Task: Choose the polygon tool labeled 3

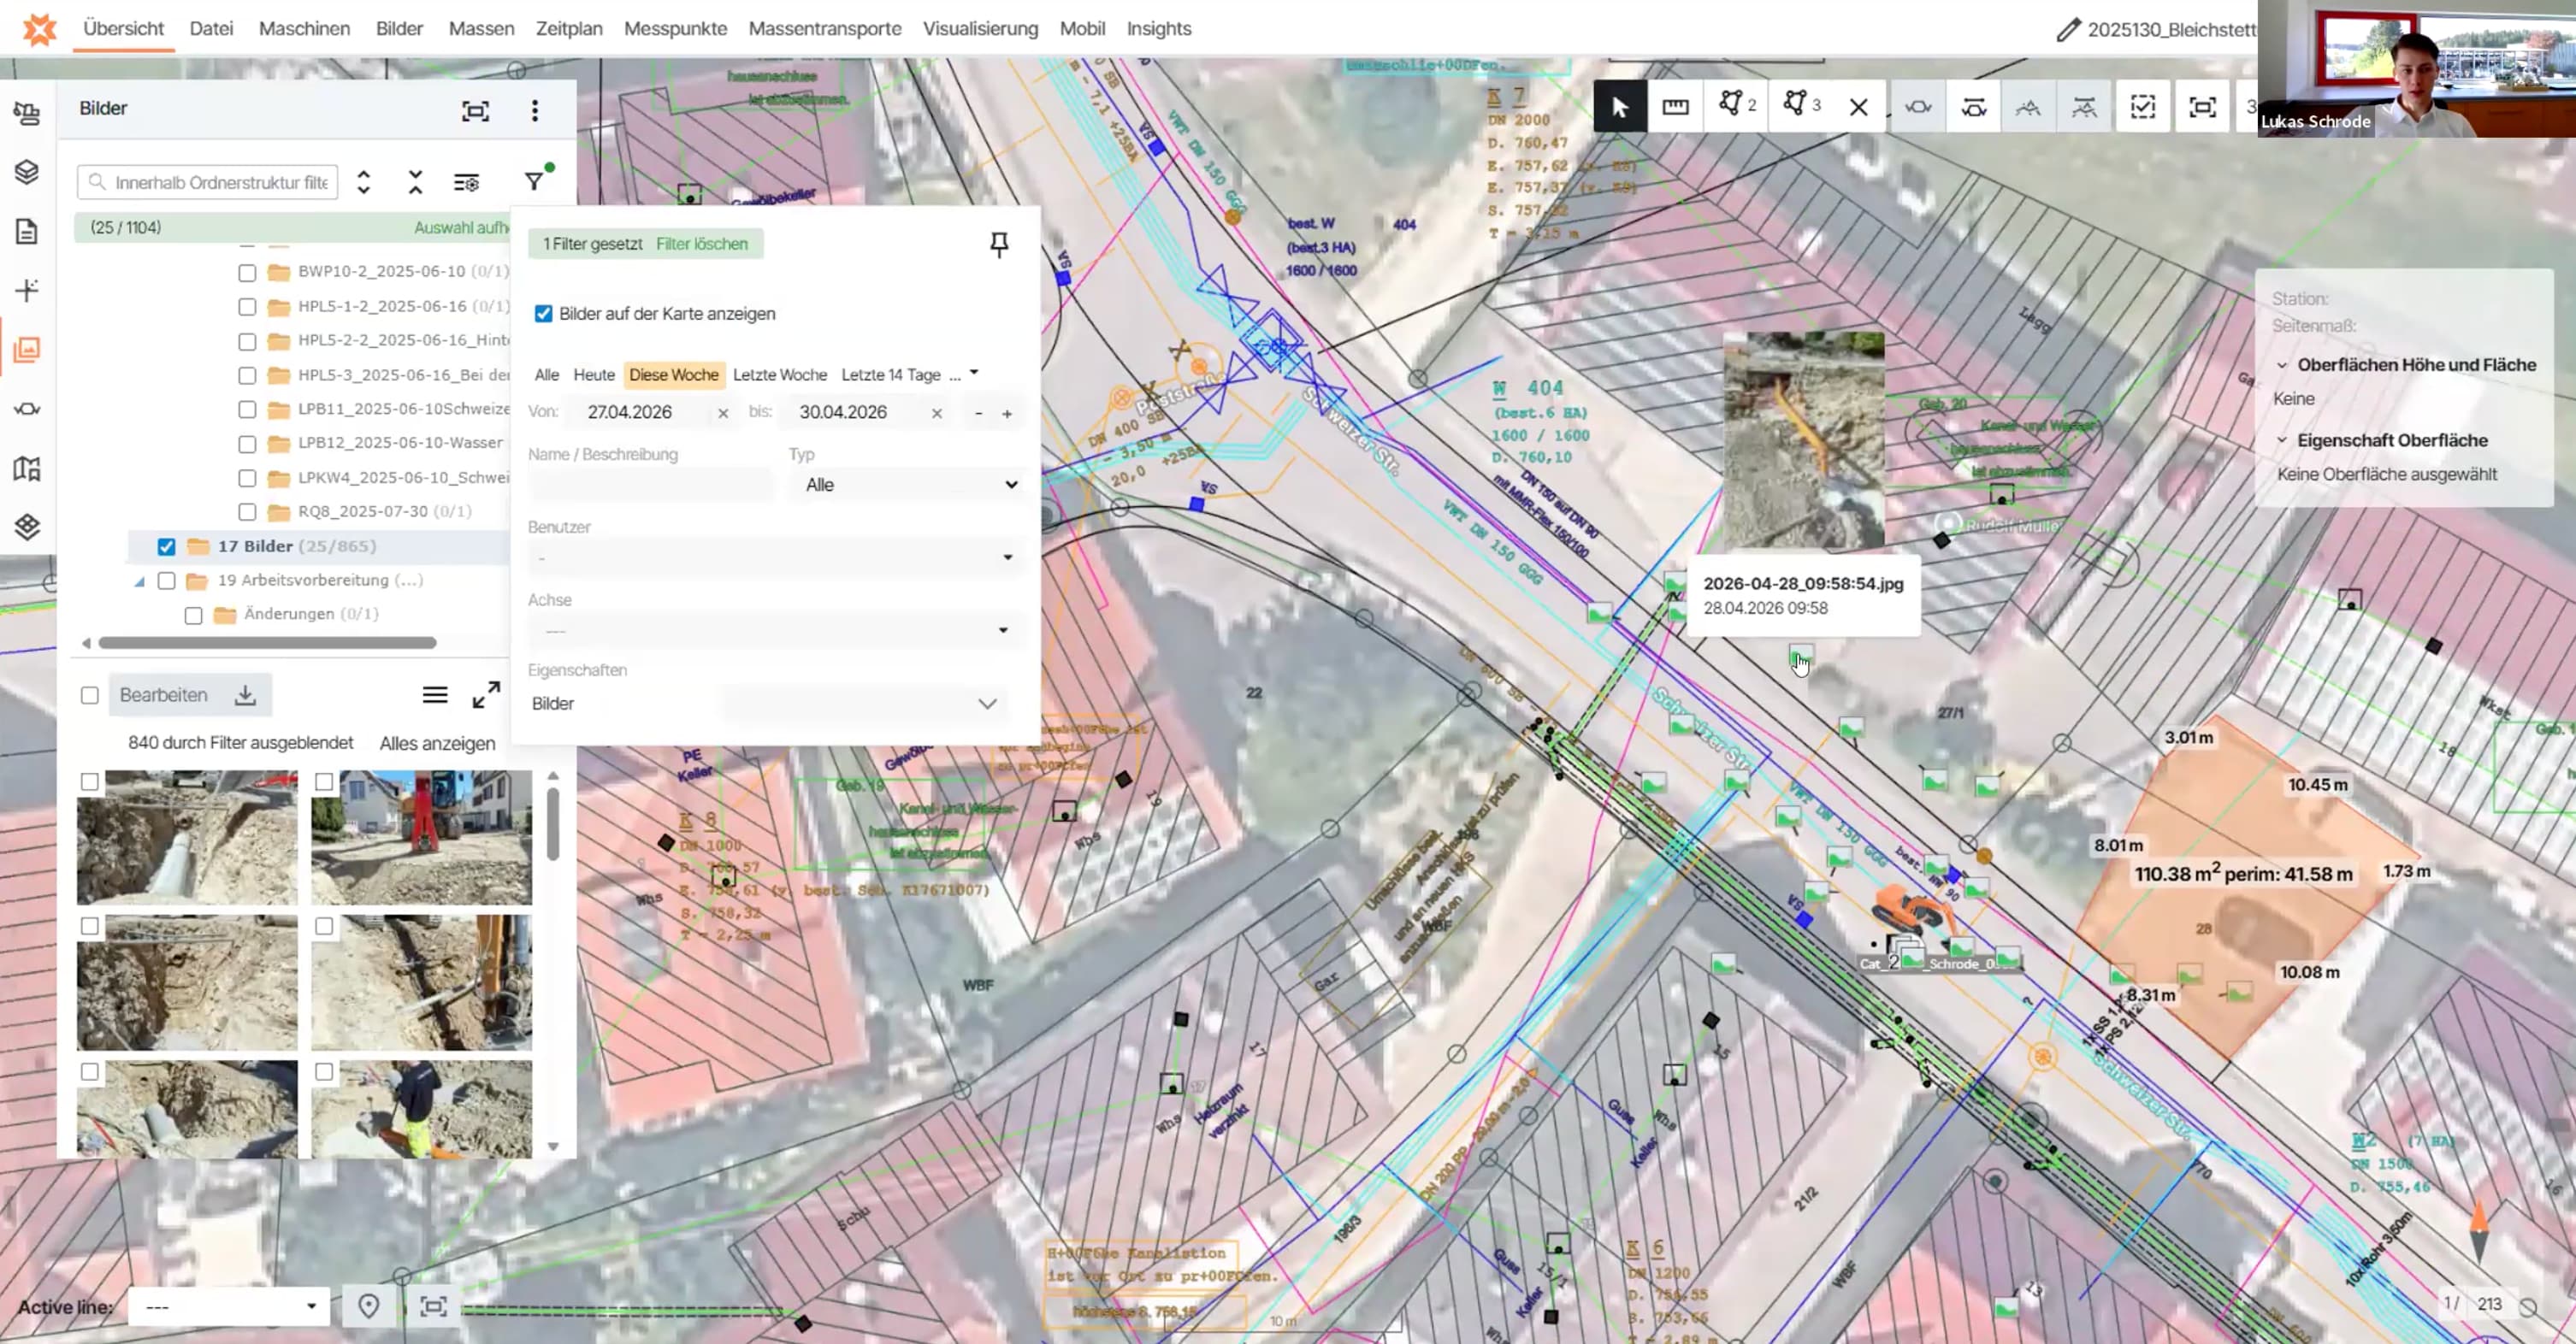Action: click(x=1801, y=105)
